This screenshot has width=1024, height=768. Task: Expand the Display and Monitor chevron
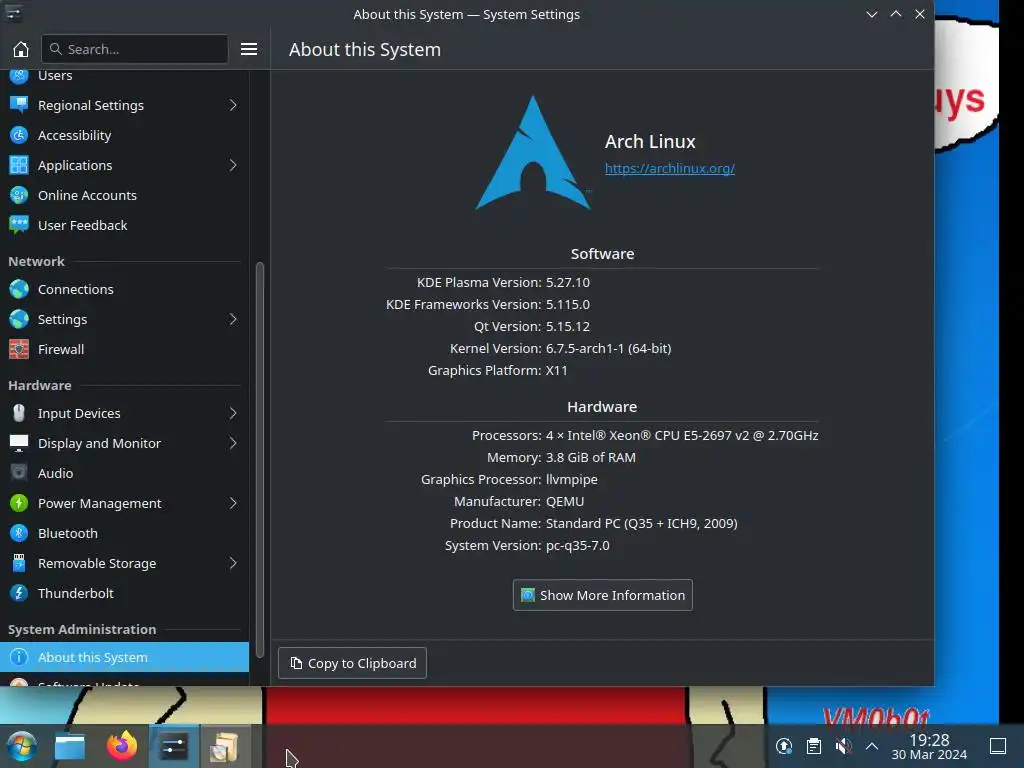(x=233, y=443)
